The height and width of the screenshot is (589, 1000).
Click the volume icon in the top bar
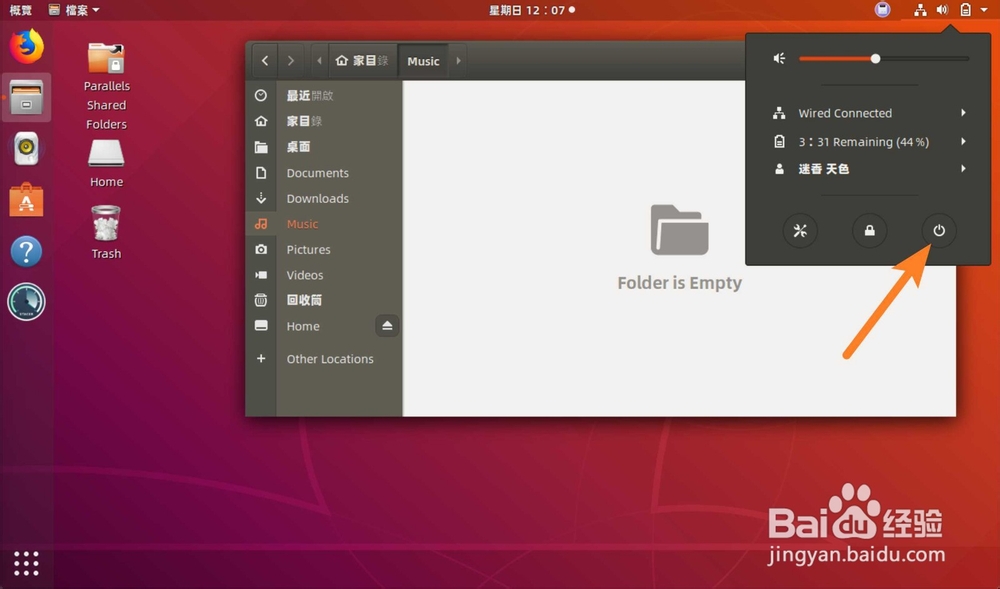[x=940, y=10]
